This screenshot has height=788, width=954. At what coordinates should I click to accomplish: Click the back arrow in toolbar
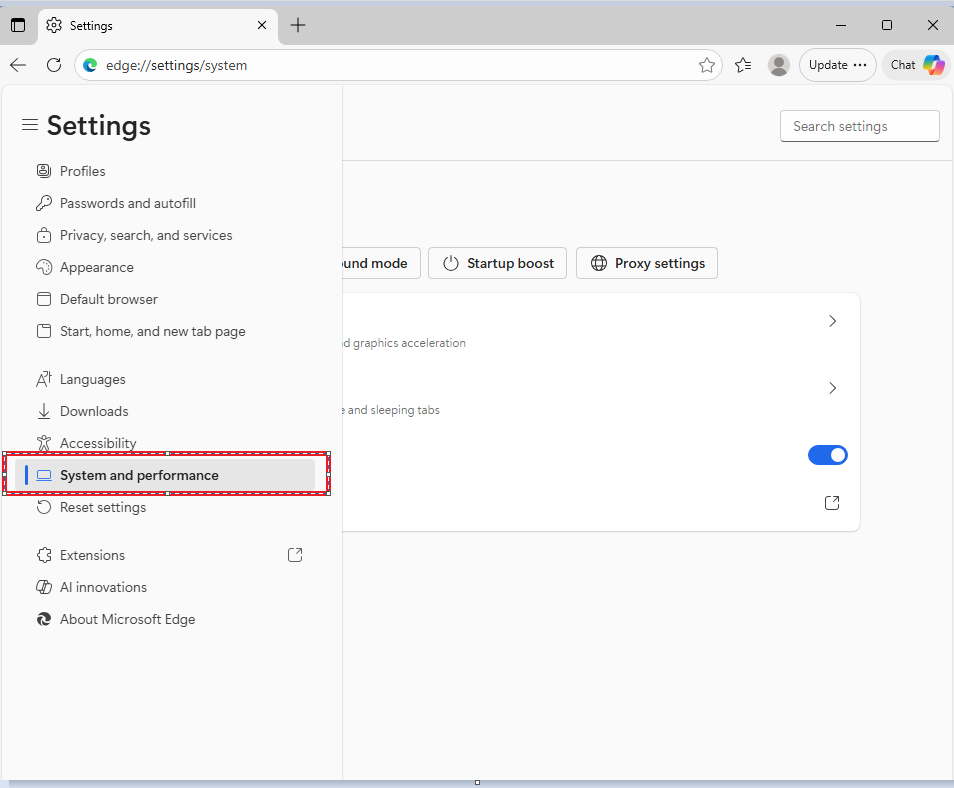18,65
